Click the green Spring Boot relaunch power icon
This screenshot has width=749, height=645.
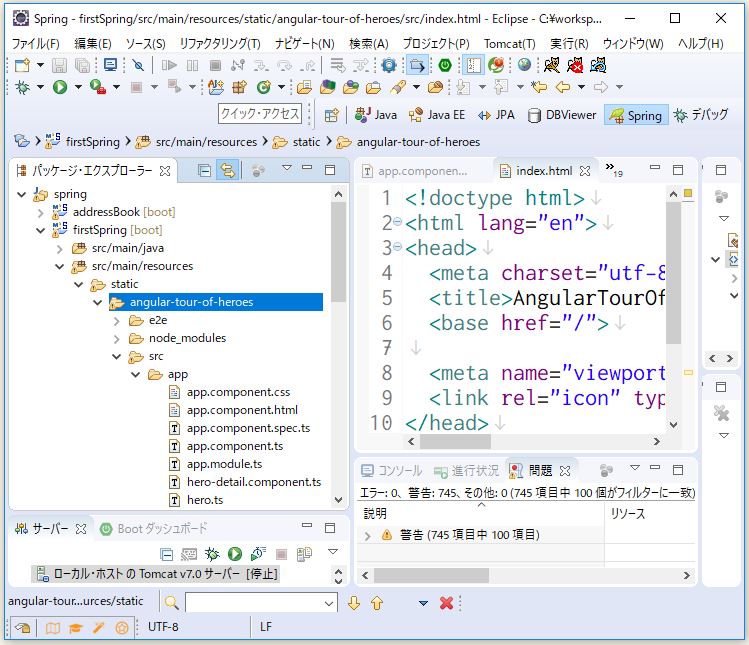click(x=445, y=65)
